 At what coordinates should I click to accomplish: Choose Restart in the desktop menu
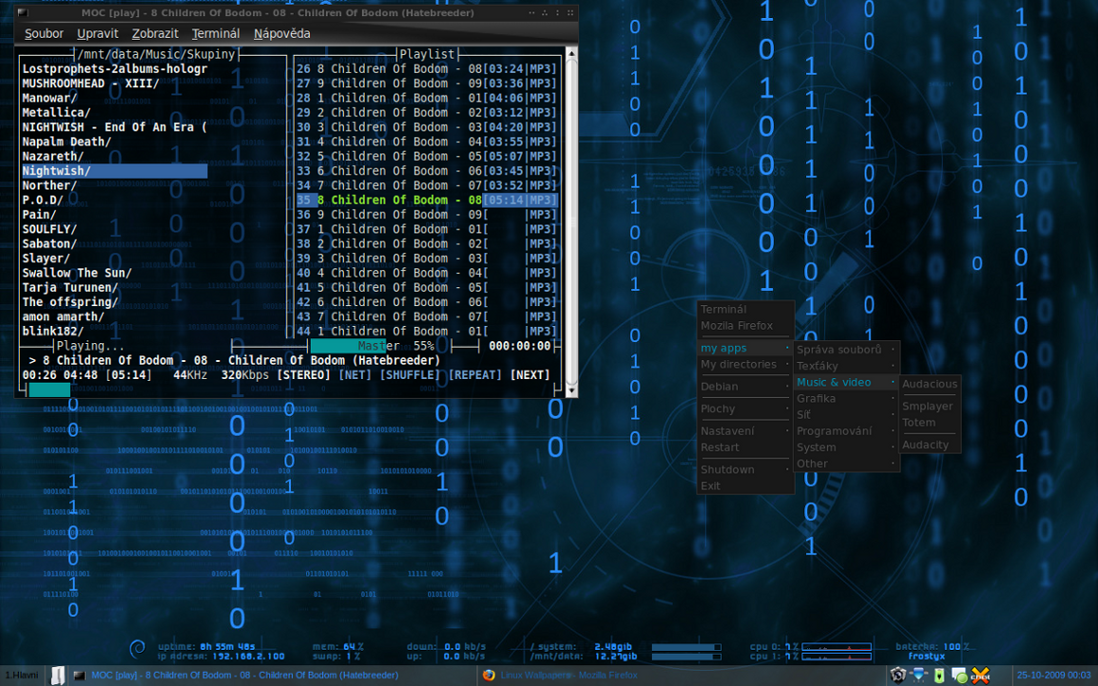tap(745, 447)
